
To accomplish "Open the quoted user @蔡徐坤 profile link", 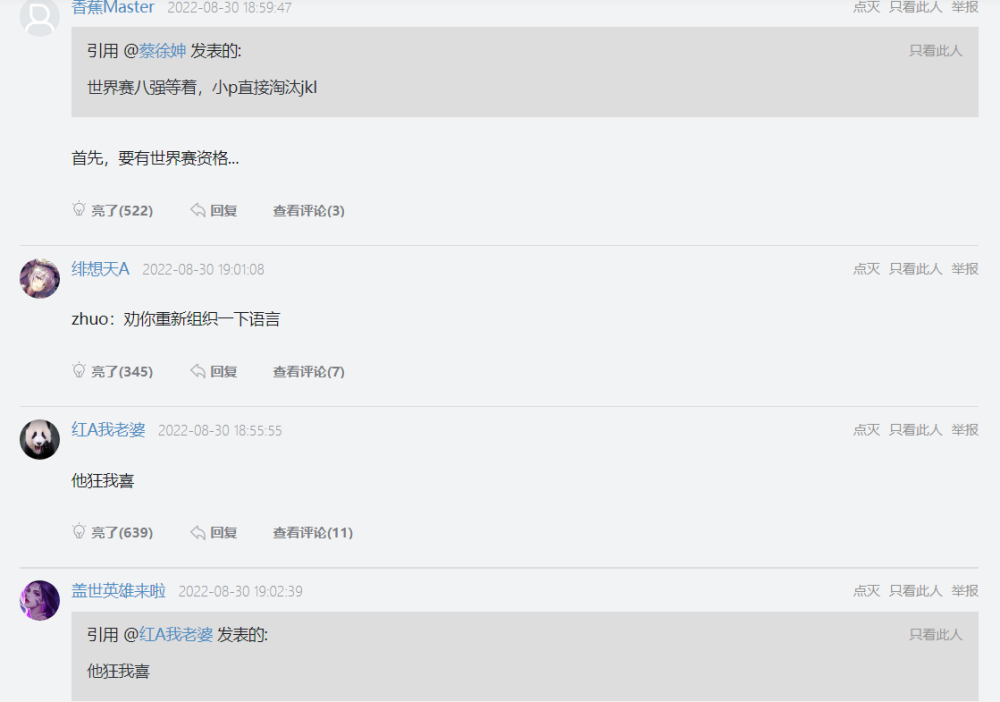I will click(x=162, y=51).
